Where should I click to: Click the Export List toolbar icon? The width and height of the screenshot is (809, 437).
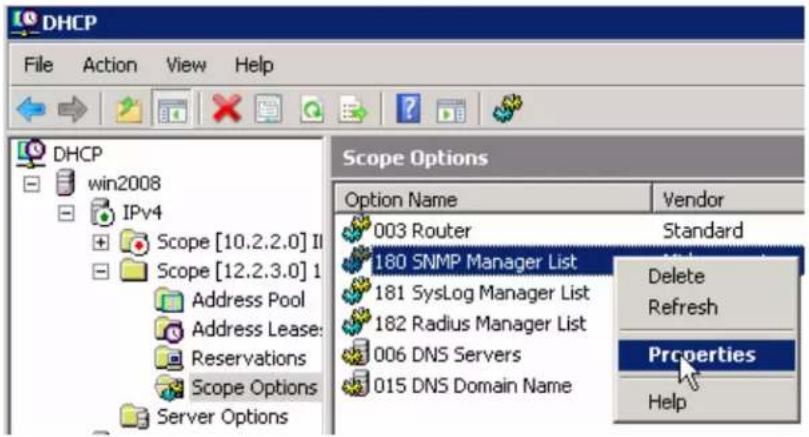(x=353, y=109)
